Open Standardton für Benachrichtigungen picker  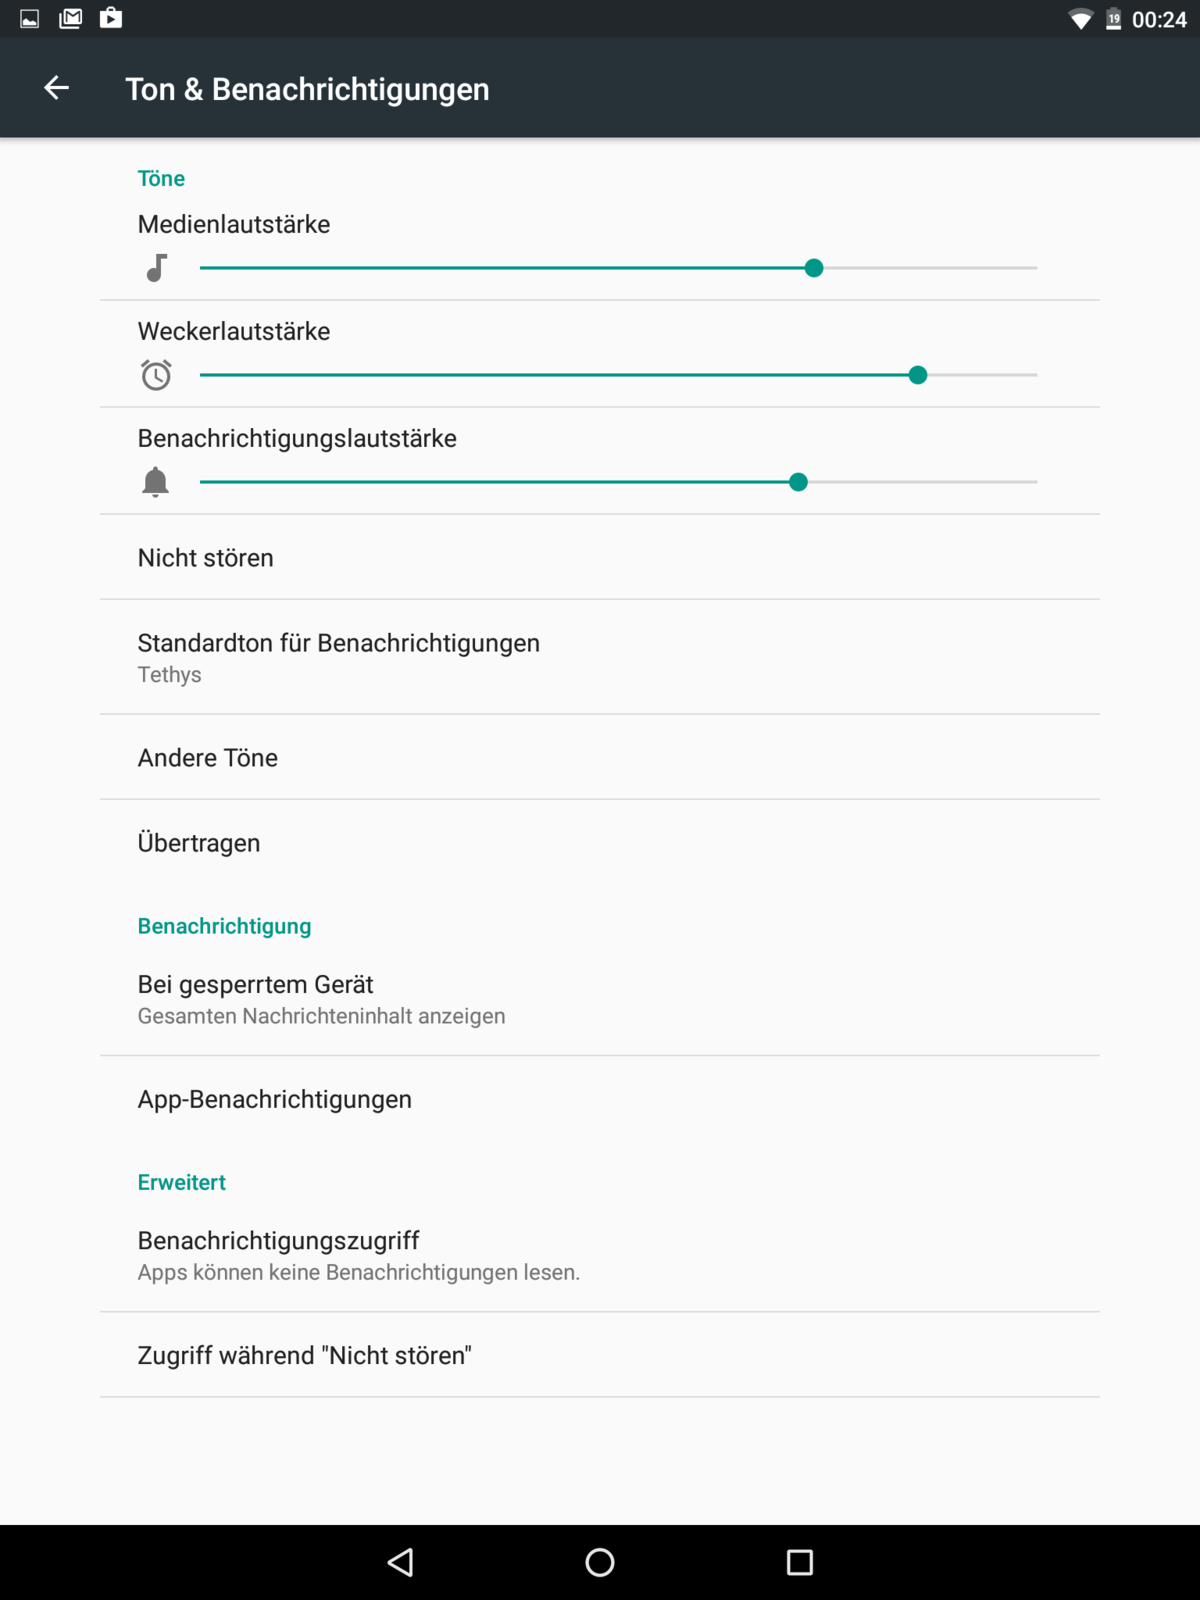pos(600,657)
